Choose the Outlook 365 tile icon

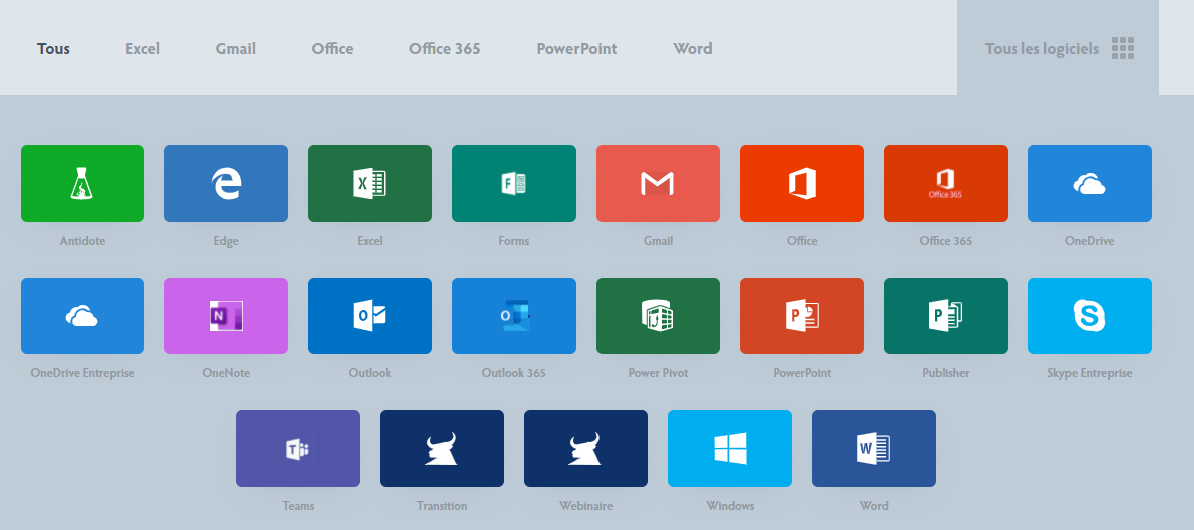pyautogui.click(x=514, y=316)
